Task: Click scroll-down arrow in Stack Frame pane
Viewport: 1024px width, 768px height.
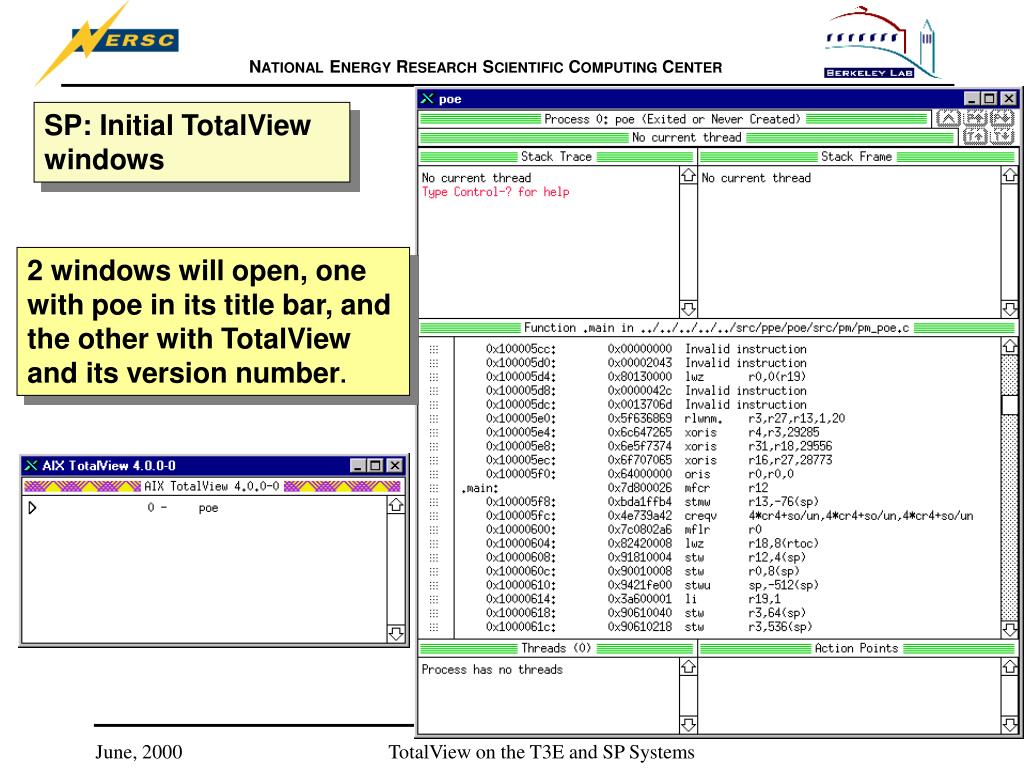Action: [x=1010, y=308]
